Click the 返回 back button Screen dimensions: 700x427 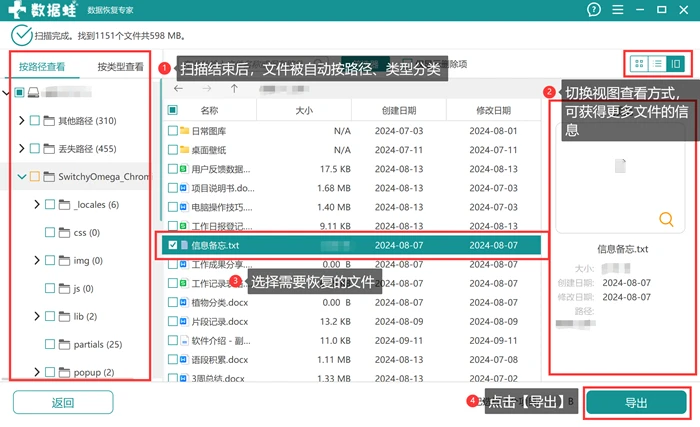coord(63,403)
